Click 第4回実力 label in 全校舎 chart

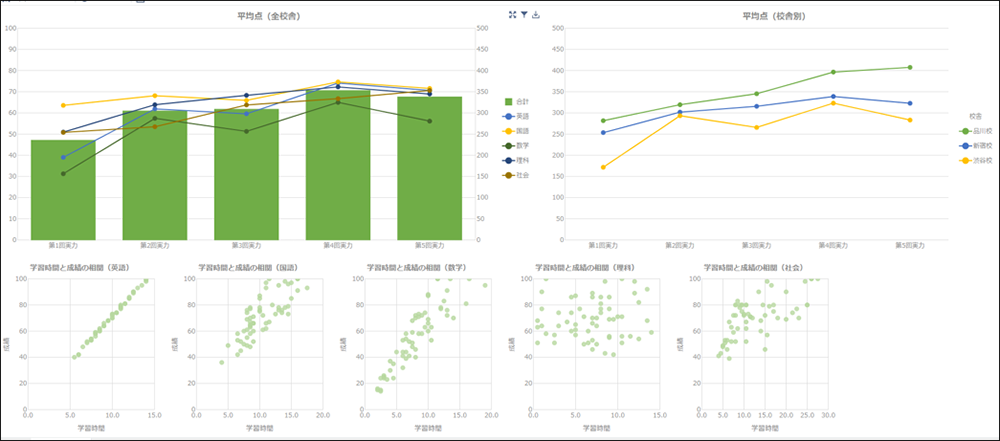338,245
